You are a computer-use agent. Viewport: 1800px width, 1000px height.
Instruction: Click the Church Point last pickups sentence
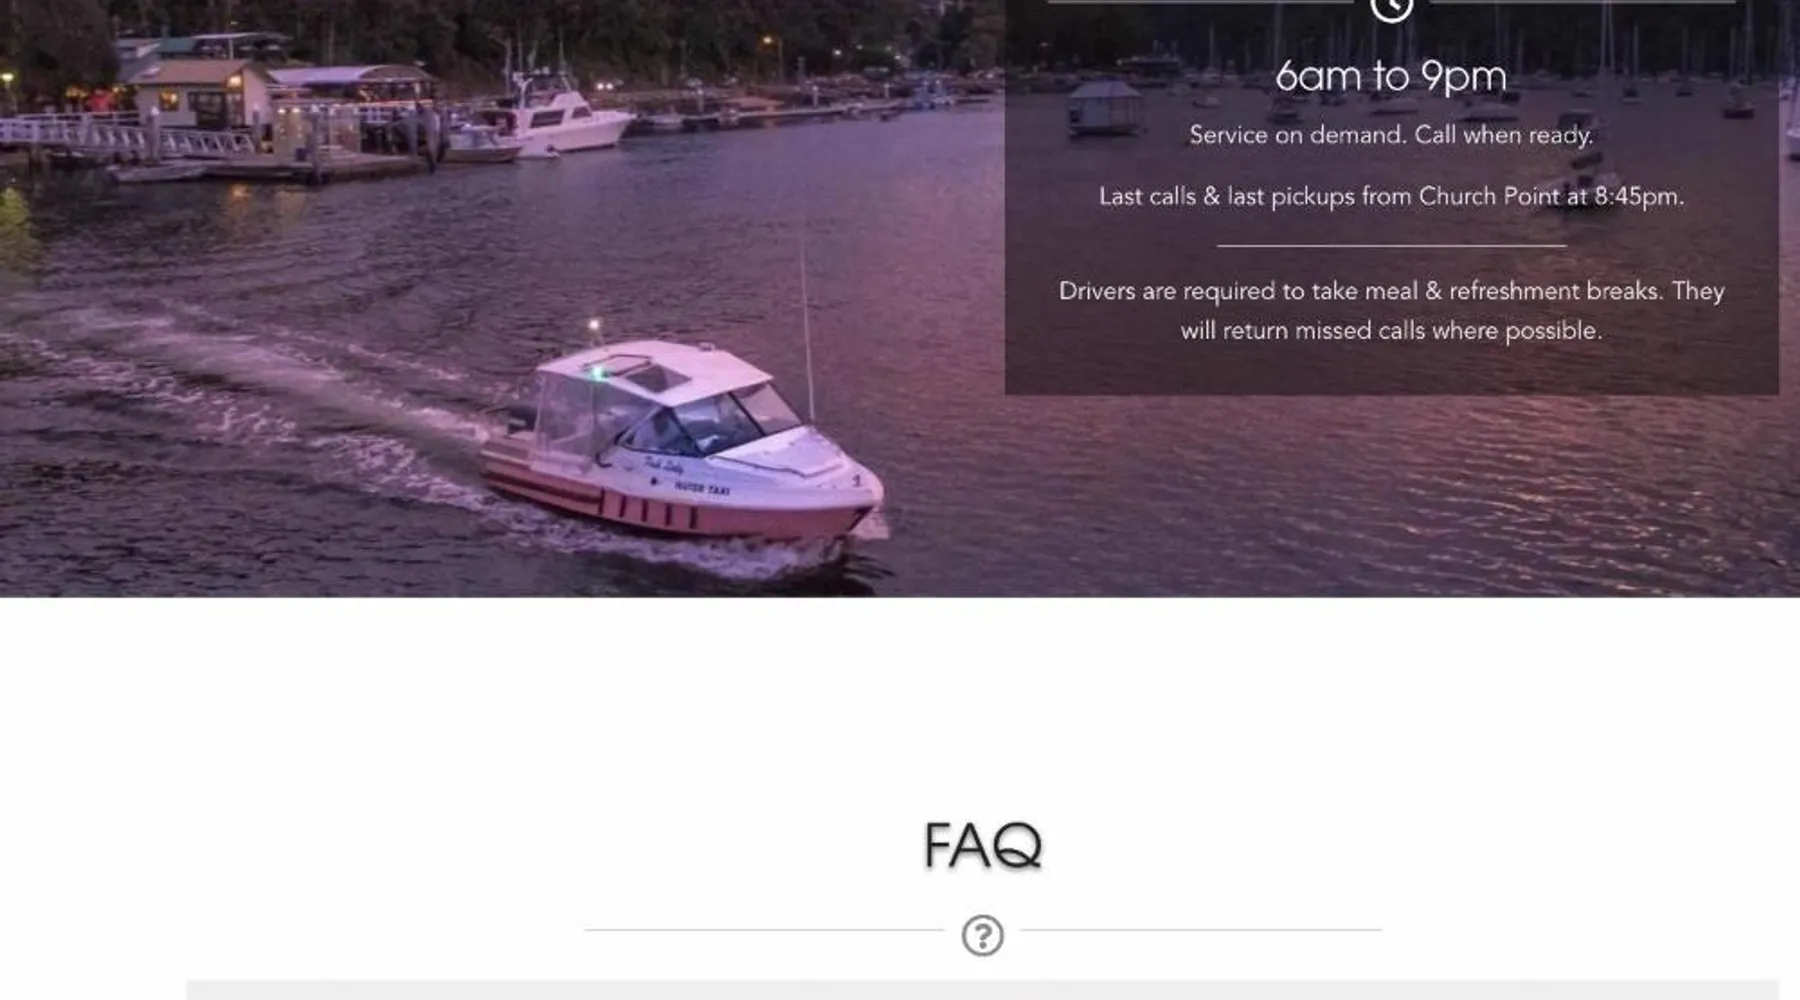point(1391,196)
